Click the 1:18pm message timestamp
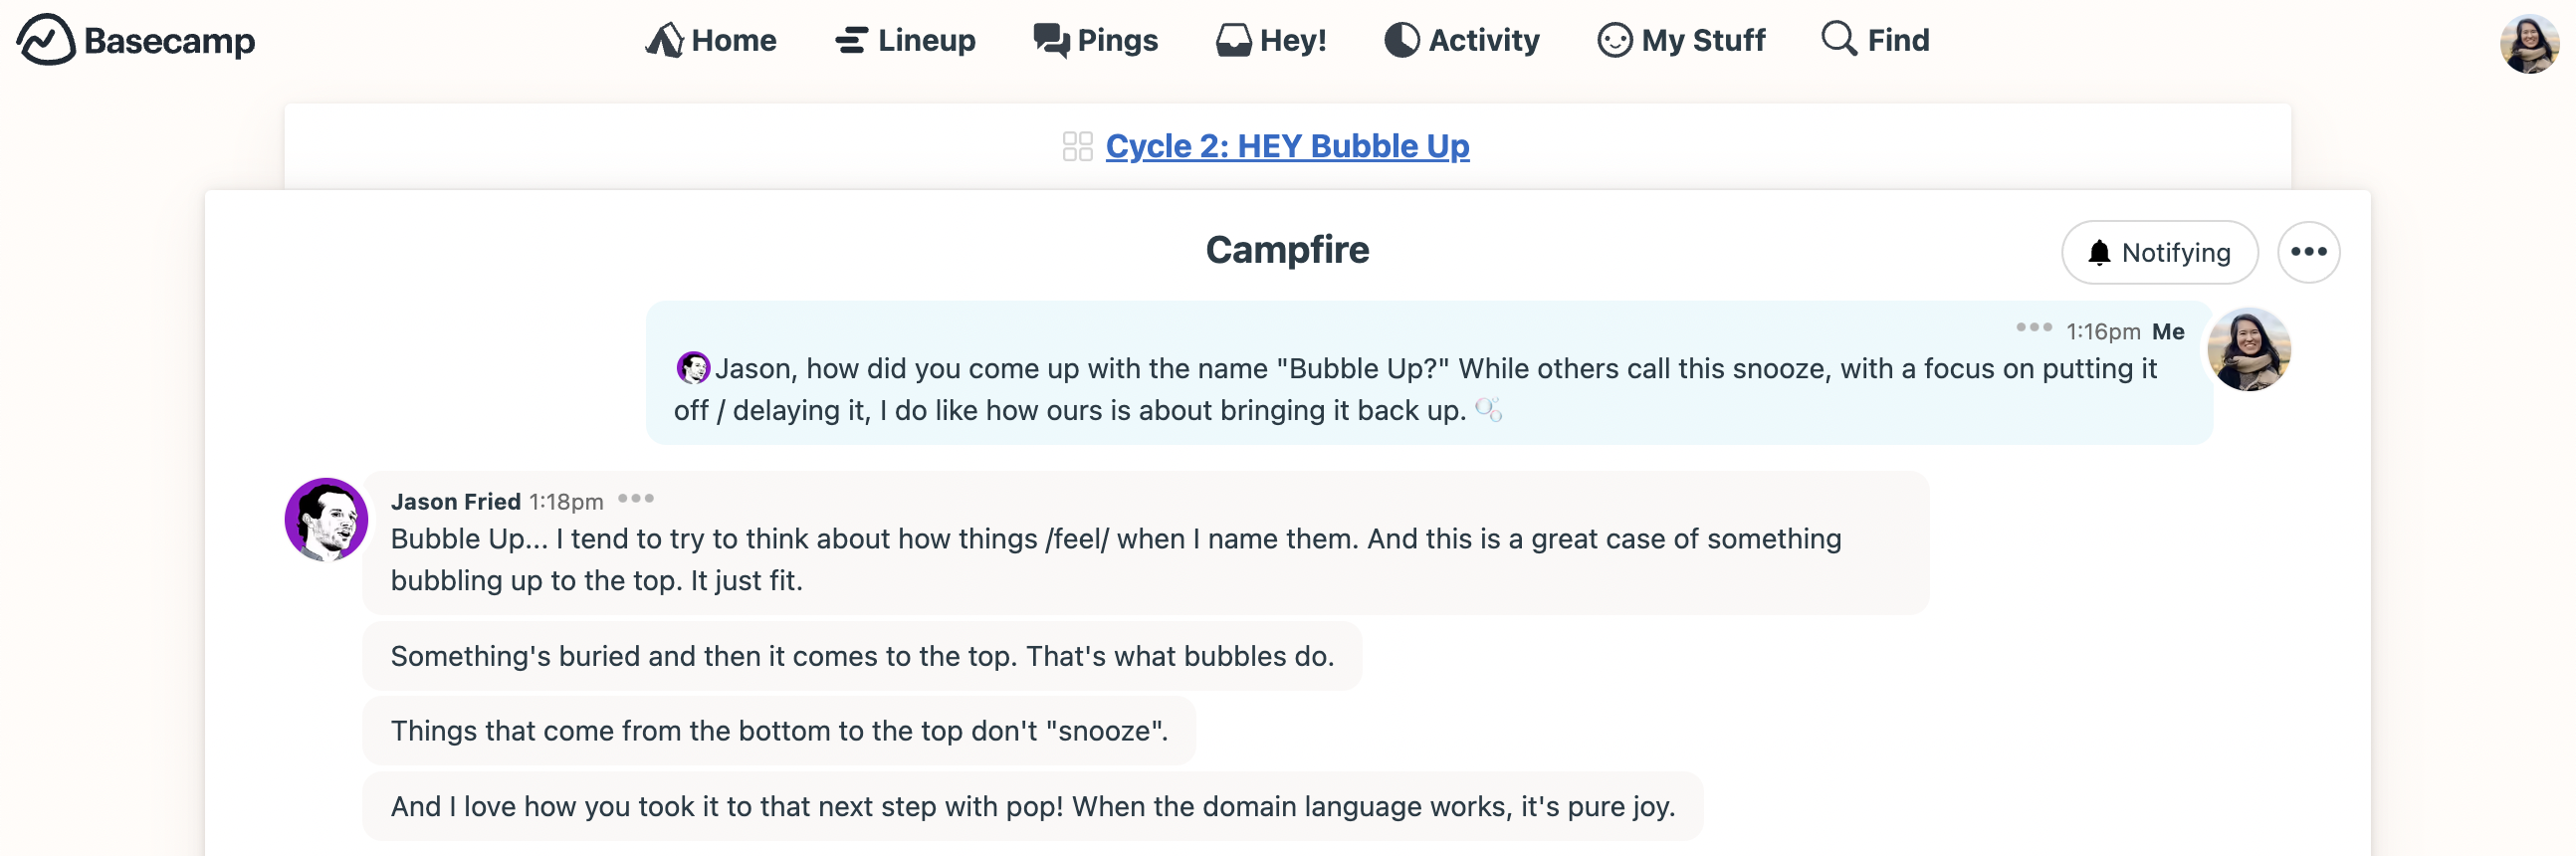Screen dimensions: 2576x856 (566, 501)
